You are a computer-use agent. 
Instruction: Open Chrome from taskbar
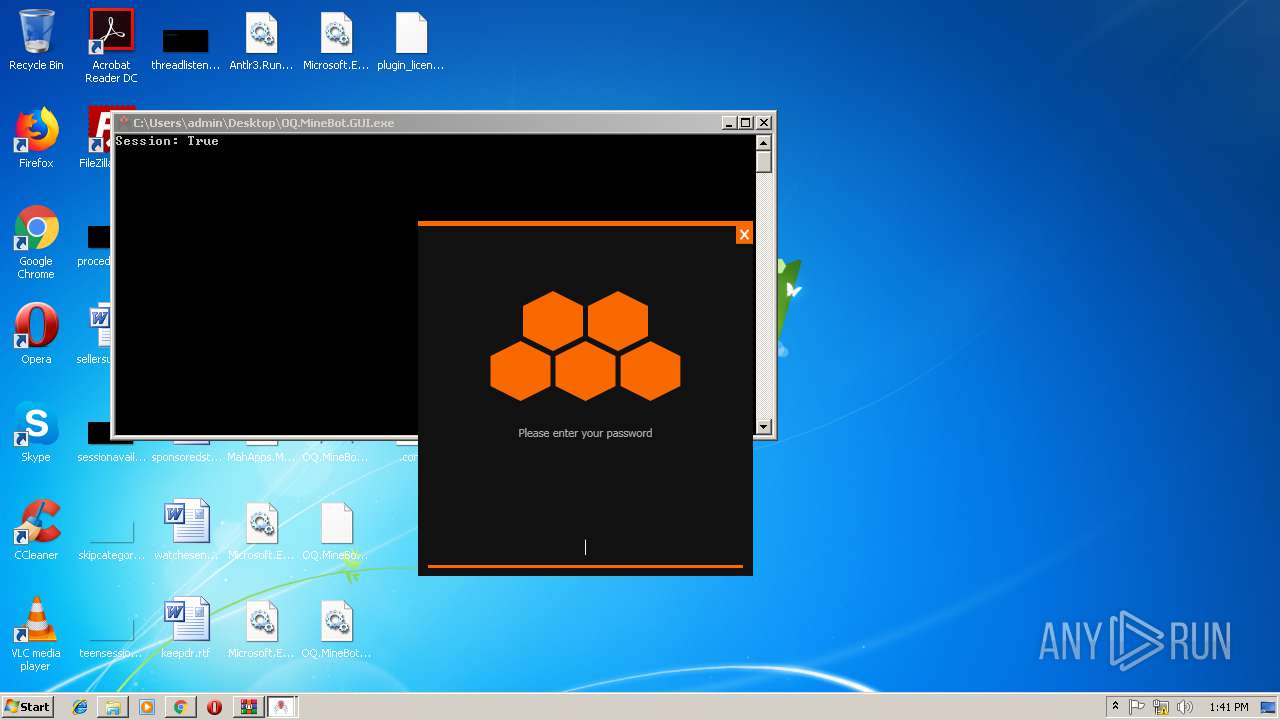tap(180, 707)
